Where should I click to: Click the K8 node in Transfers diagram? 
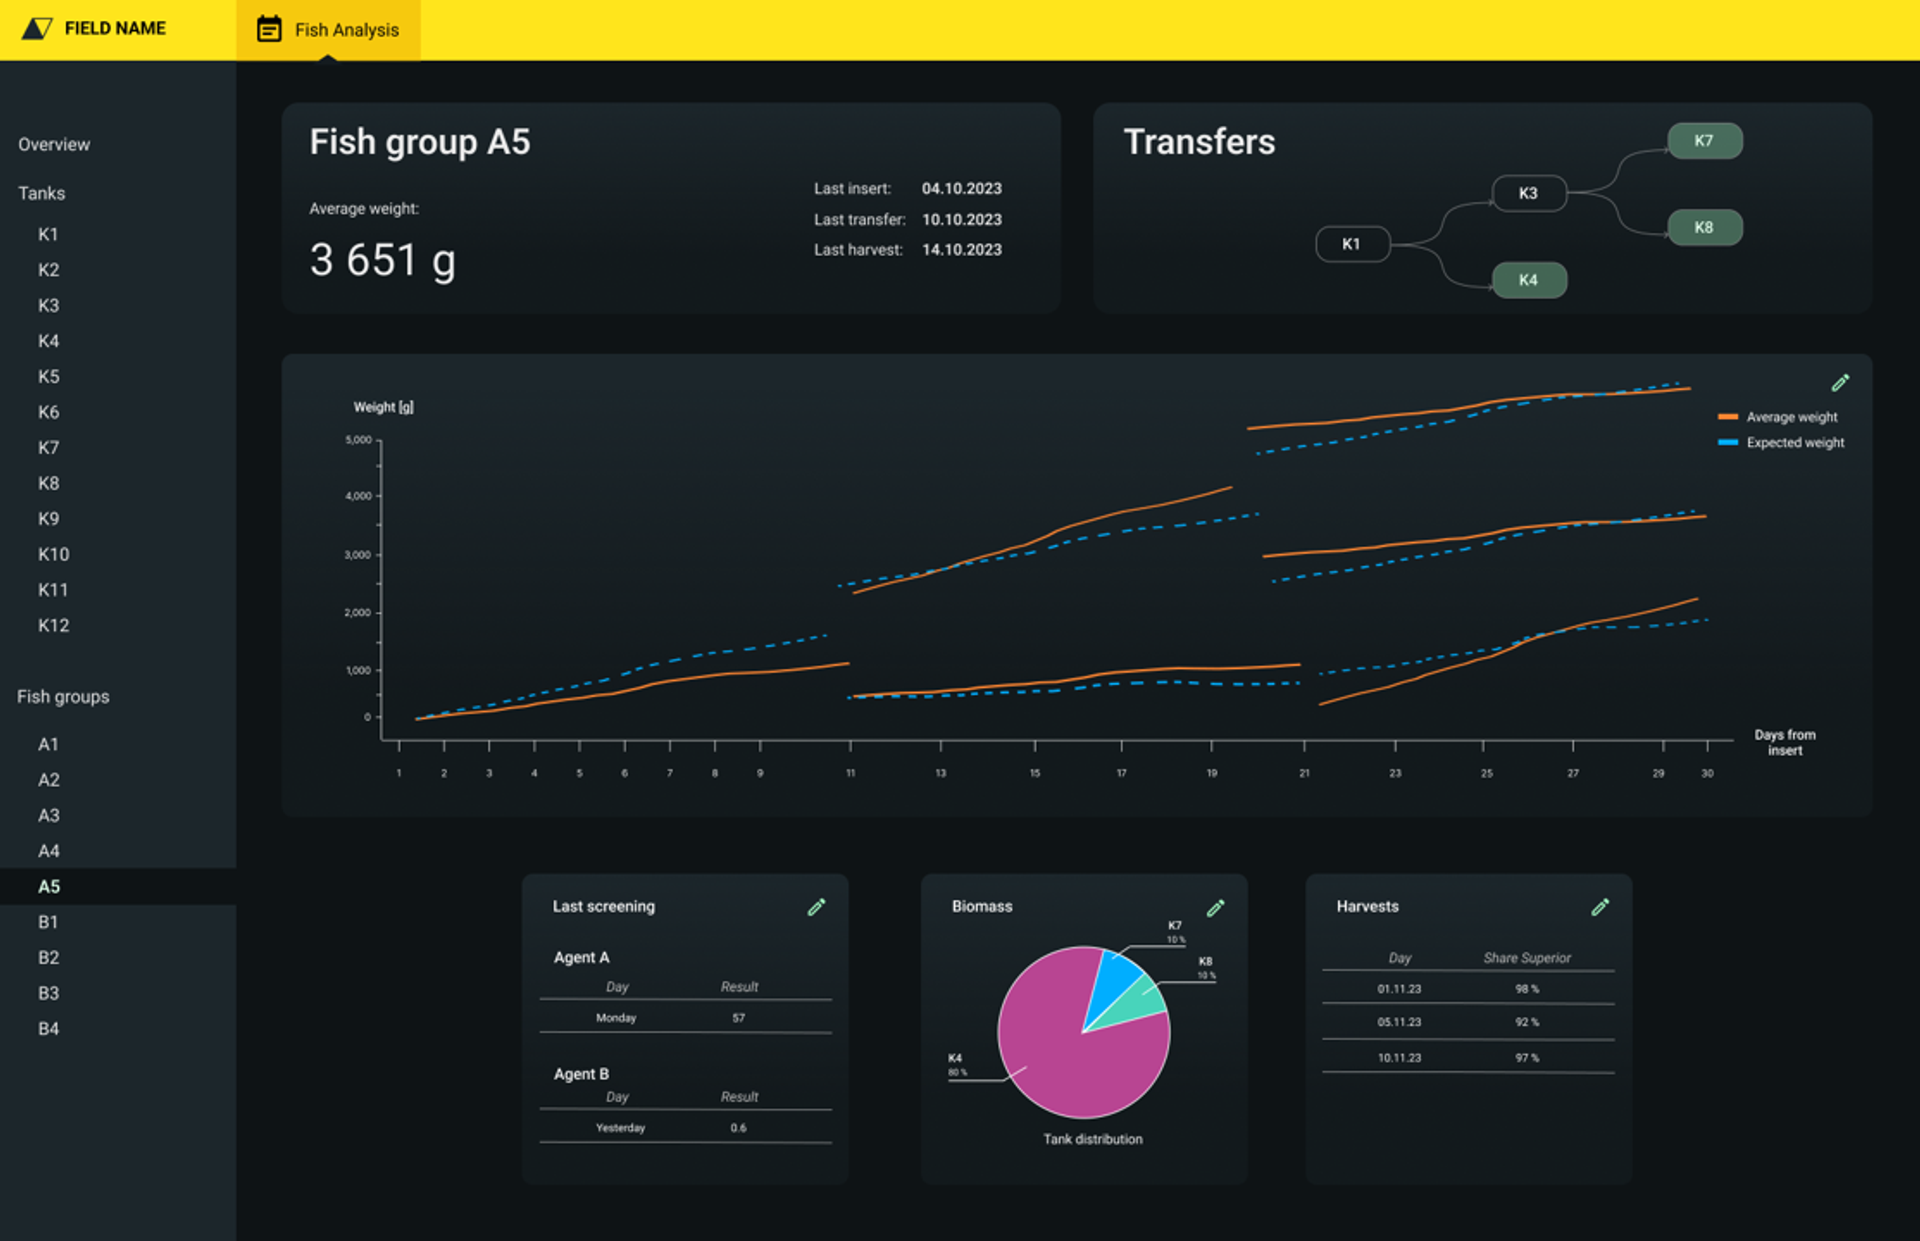coord(1705,227)
